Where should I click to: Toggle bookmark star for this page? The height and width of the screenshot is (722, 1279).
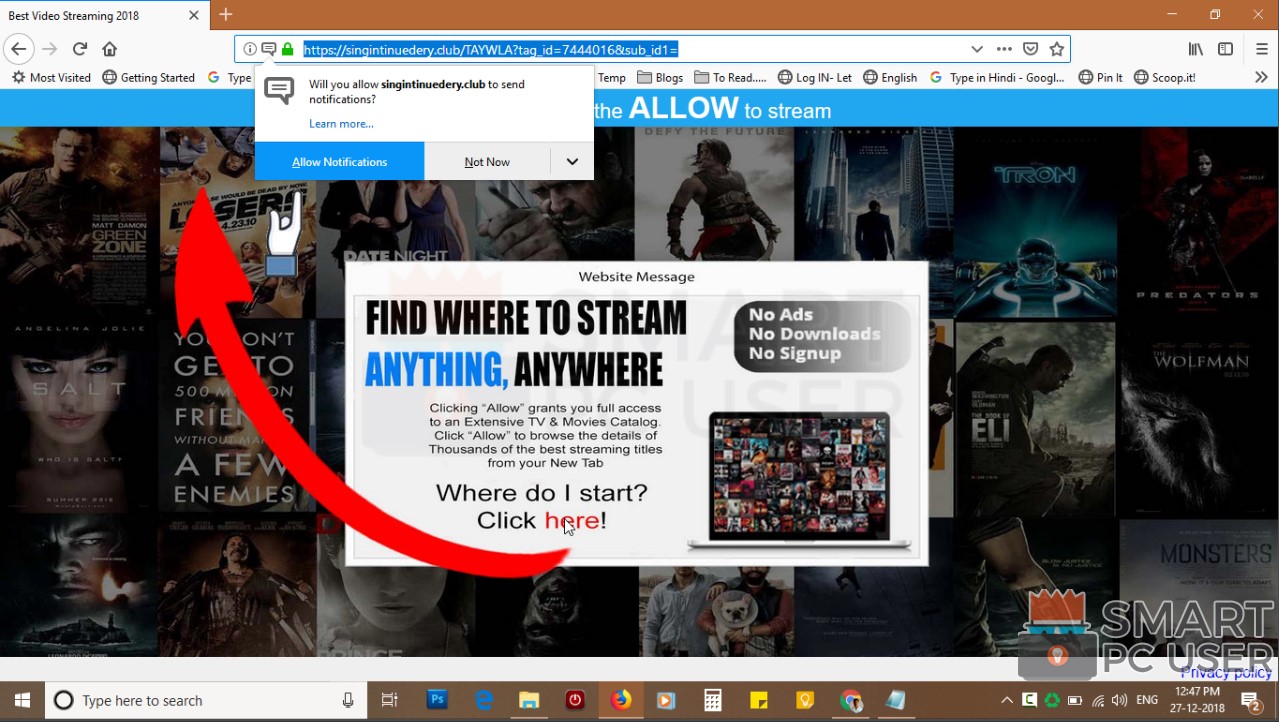click(1055, 48)
